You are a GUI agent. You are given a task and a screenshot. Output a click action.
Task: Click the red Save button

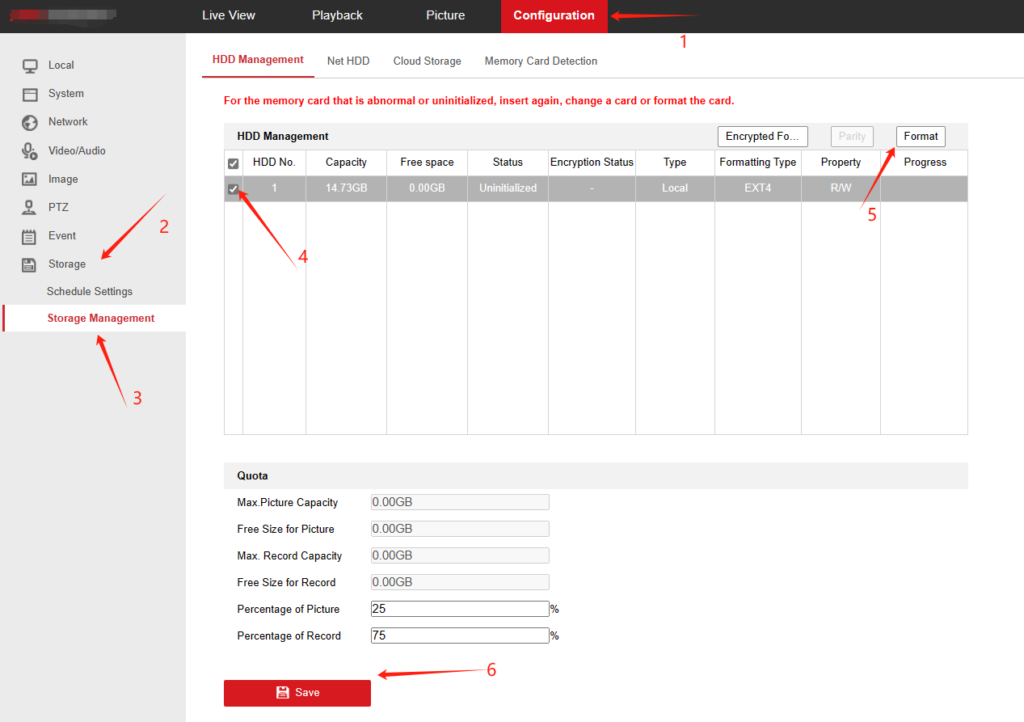297,693
